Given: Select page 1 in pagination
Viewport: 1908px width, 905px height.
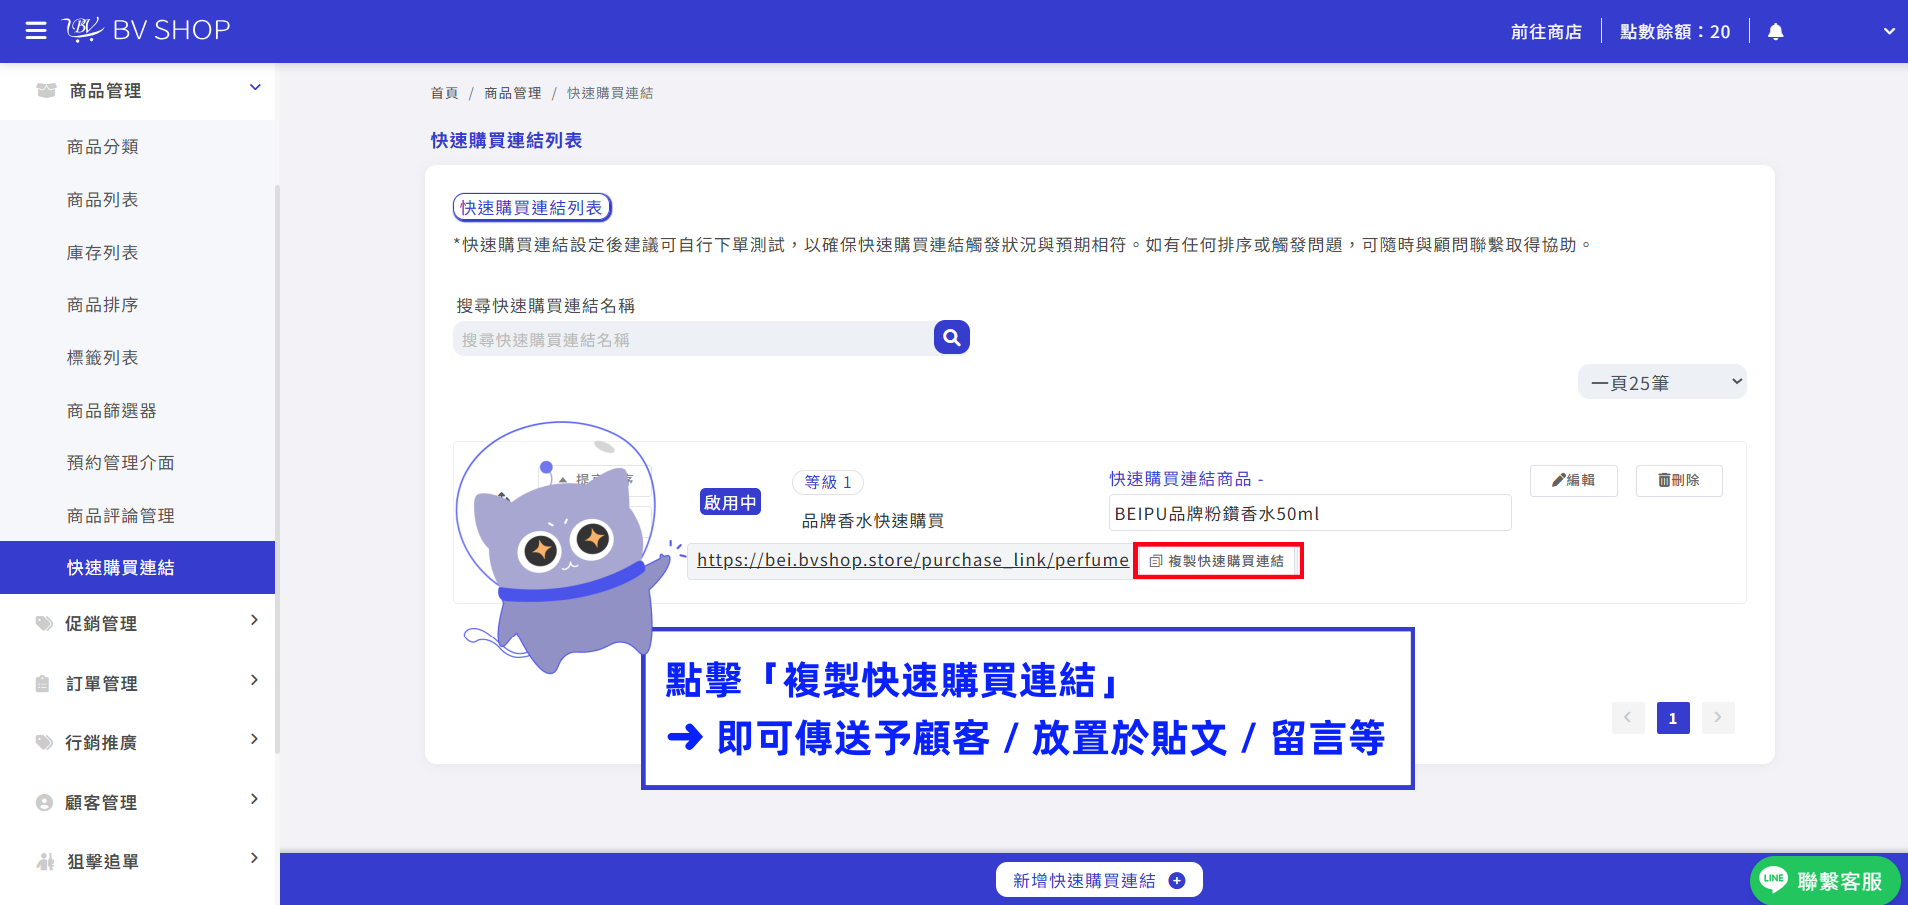Looking at the screenshot, I should [x=1673, y=718].
